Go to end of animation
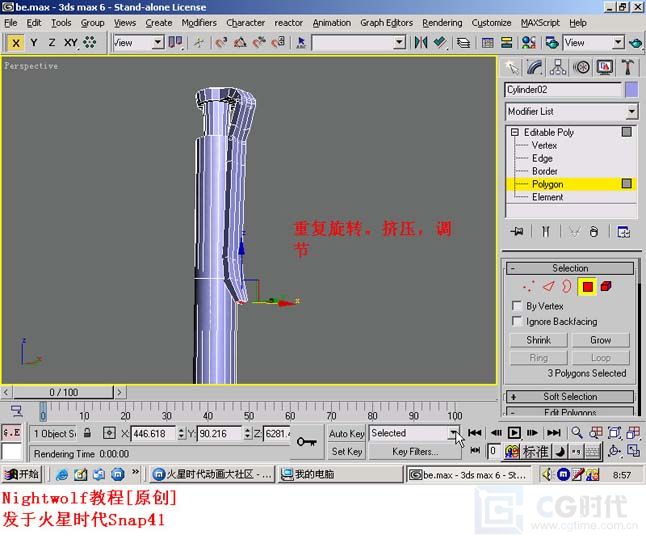This screenshot has width=646, height=539. click(553, 433)
